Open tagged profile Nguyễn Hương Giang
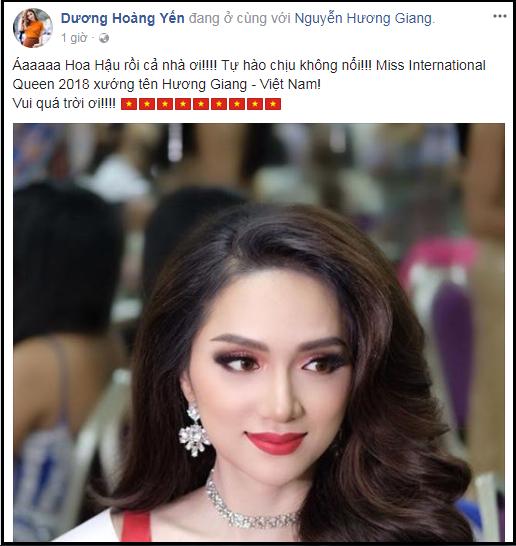The width and height of the screenshot is (516, 546). point(363,18)
